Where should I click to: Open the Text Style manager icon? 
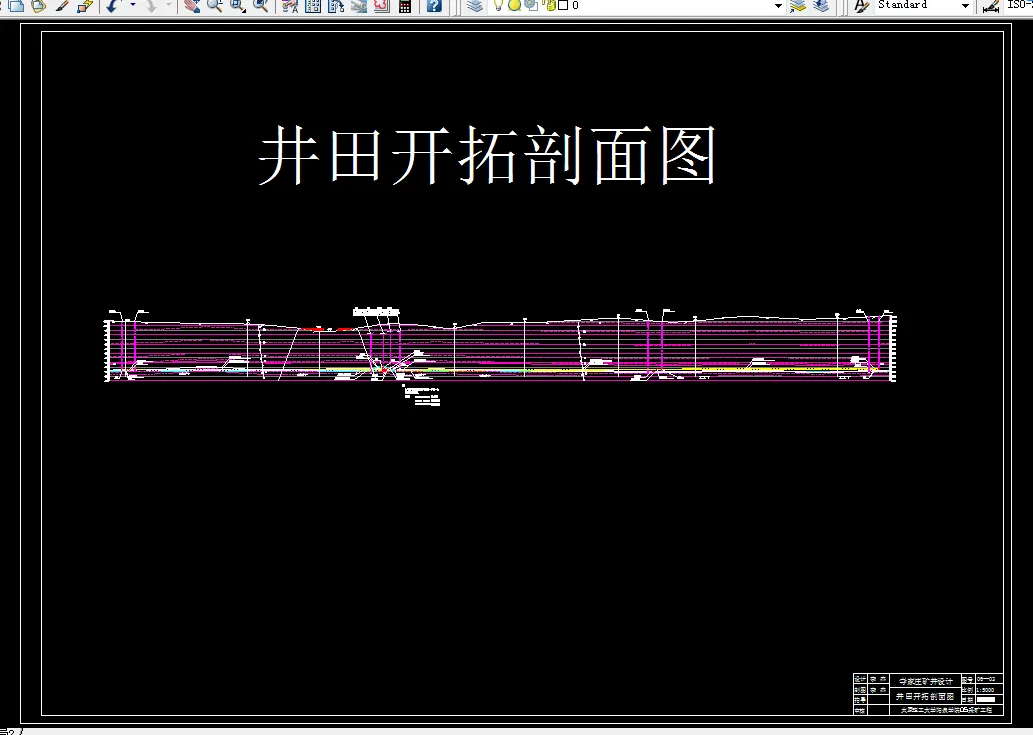pos(861,6)
